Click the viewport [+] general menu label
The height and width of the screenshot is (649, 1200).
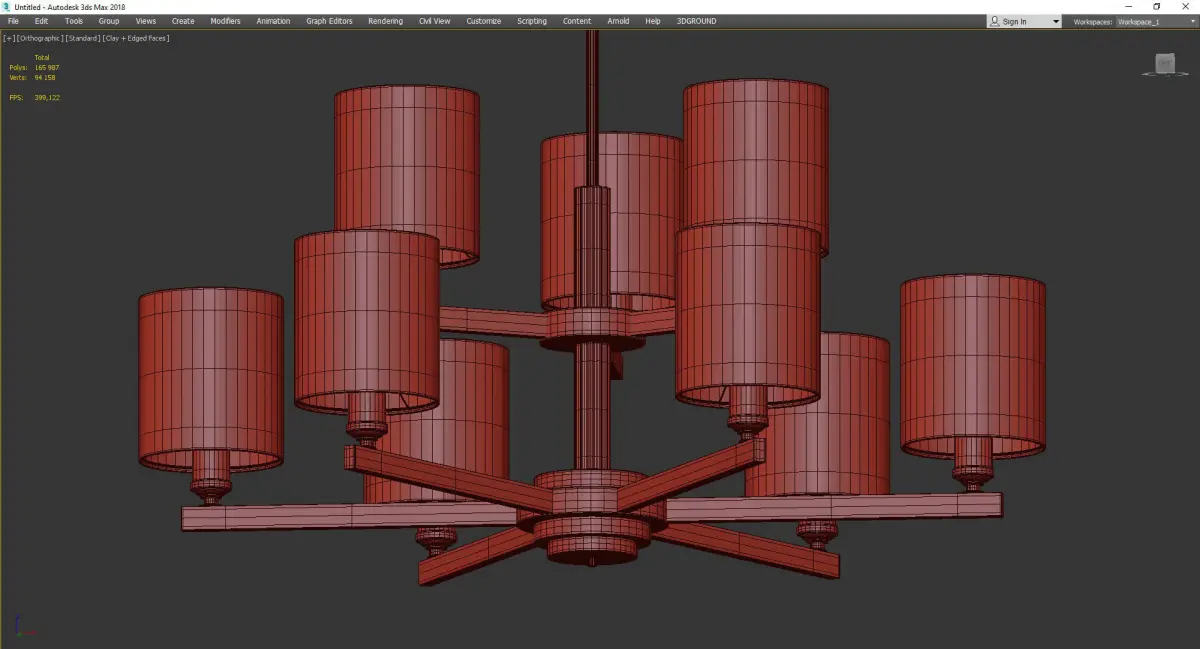pos(9,38)
